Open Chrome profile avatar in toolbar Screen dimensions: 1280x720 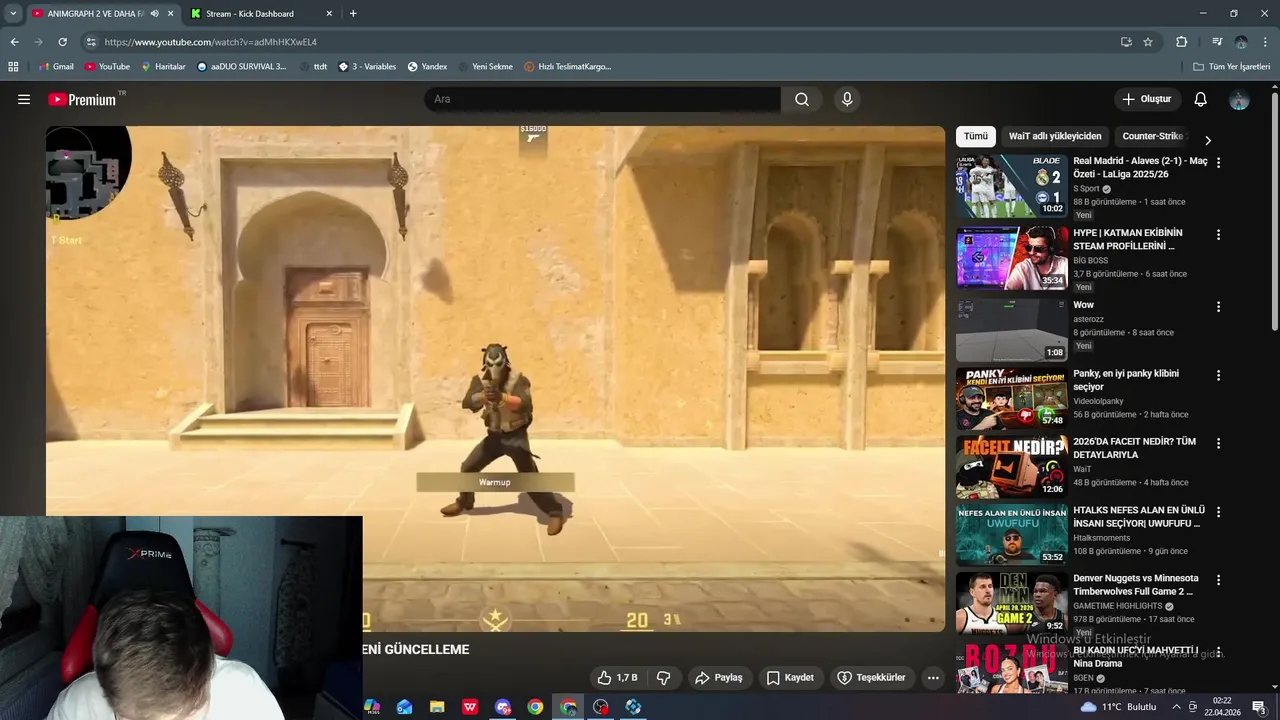[1241, 42]
